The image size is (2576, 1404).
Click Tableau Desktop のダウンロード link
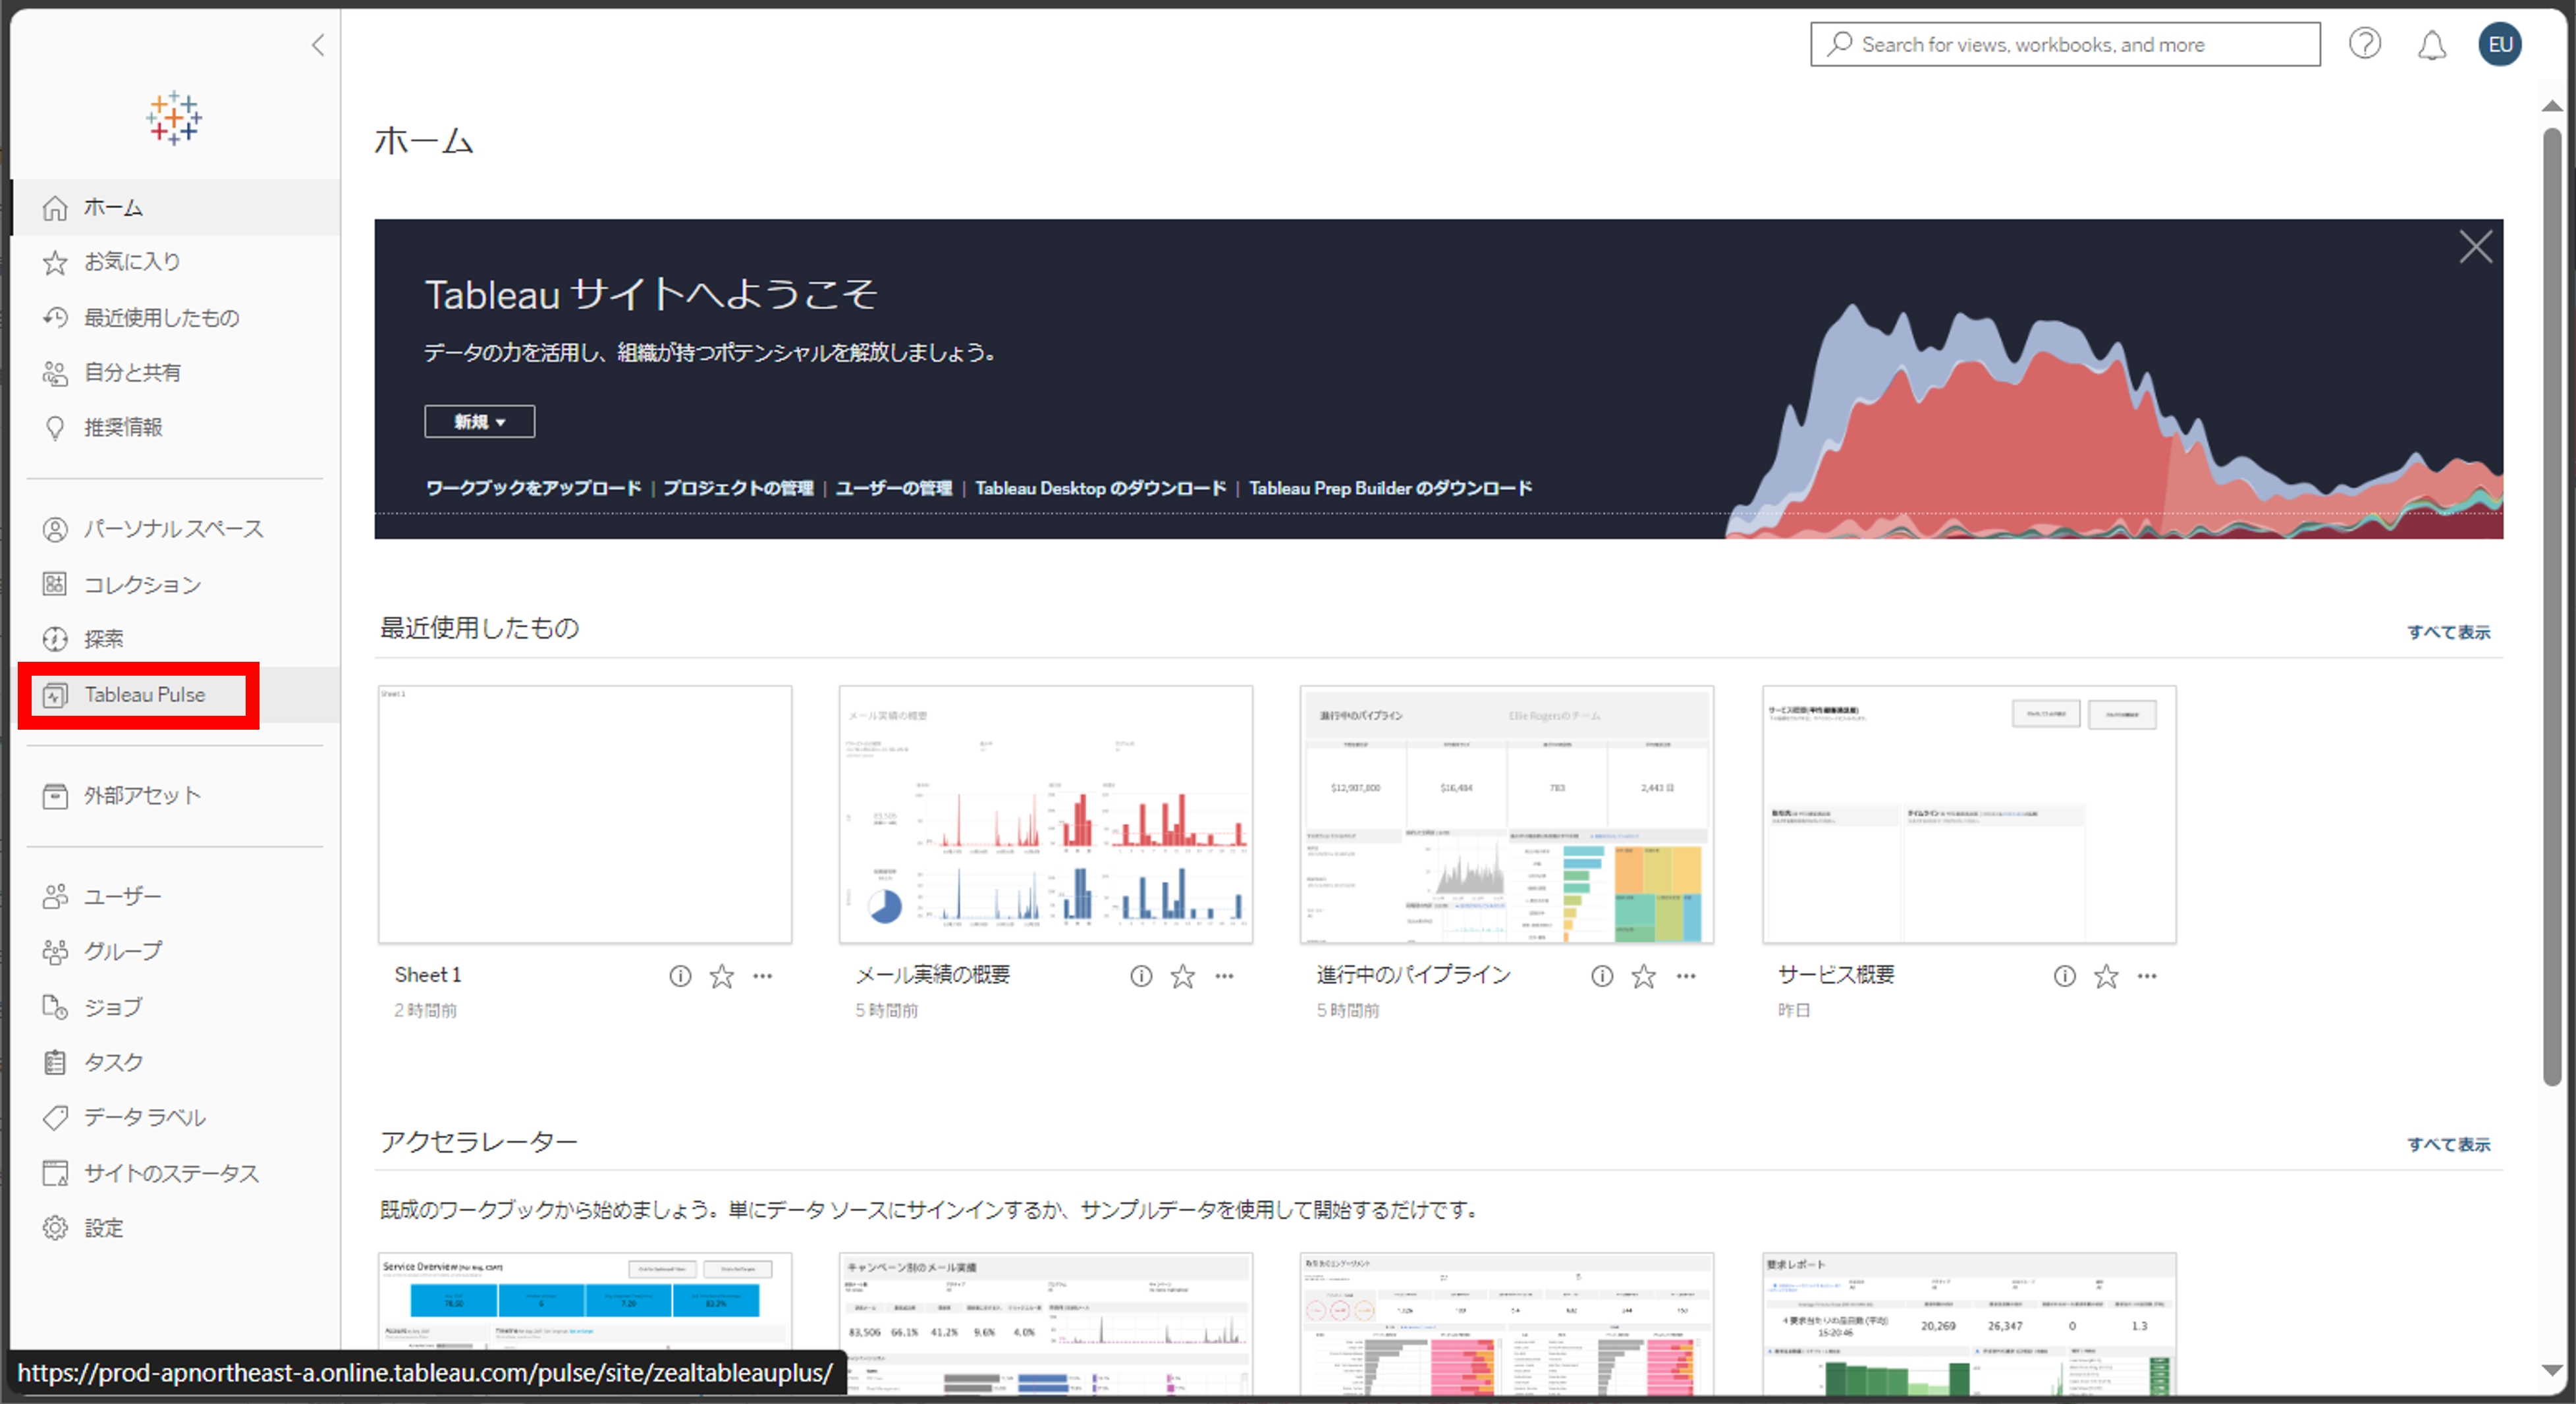click(1100, 488)
